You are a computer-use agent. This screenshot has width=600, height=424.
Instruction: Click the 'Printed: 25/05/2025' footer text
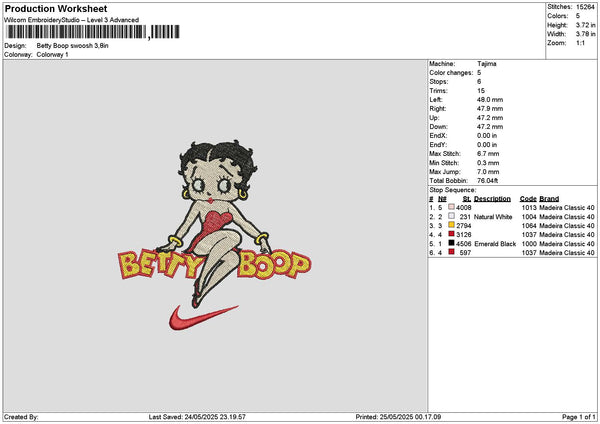[398, 417]
